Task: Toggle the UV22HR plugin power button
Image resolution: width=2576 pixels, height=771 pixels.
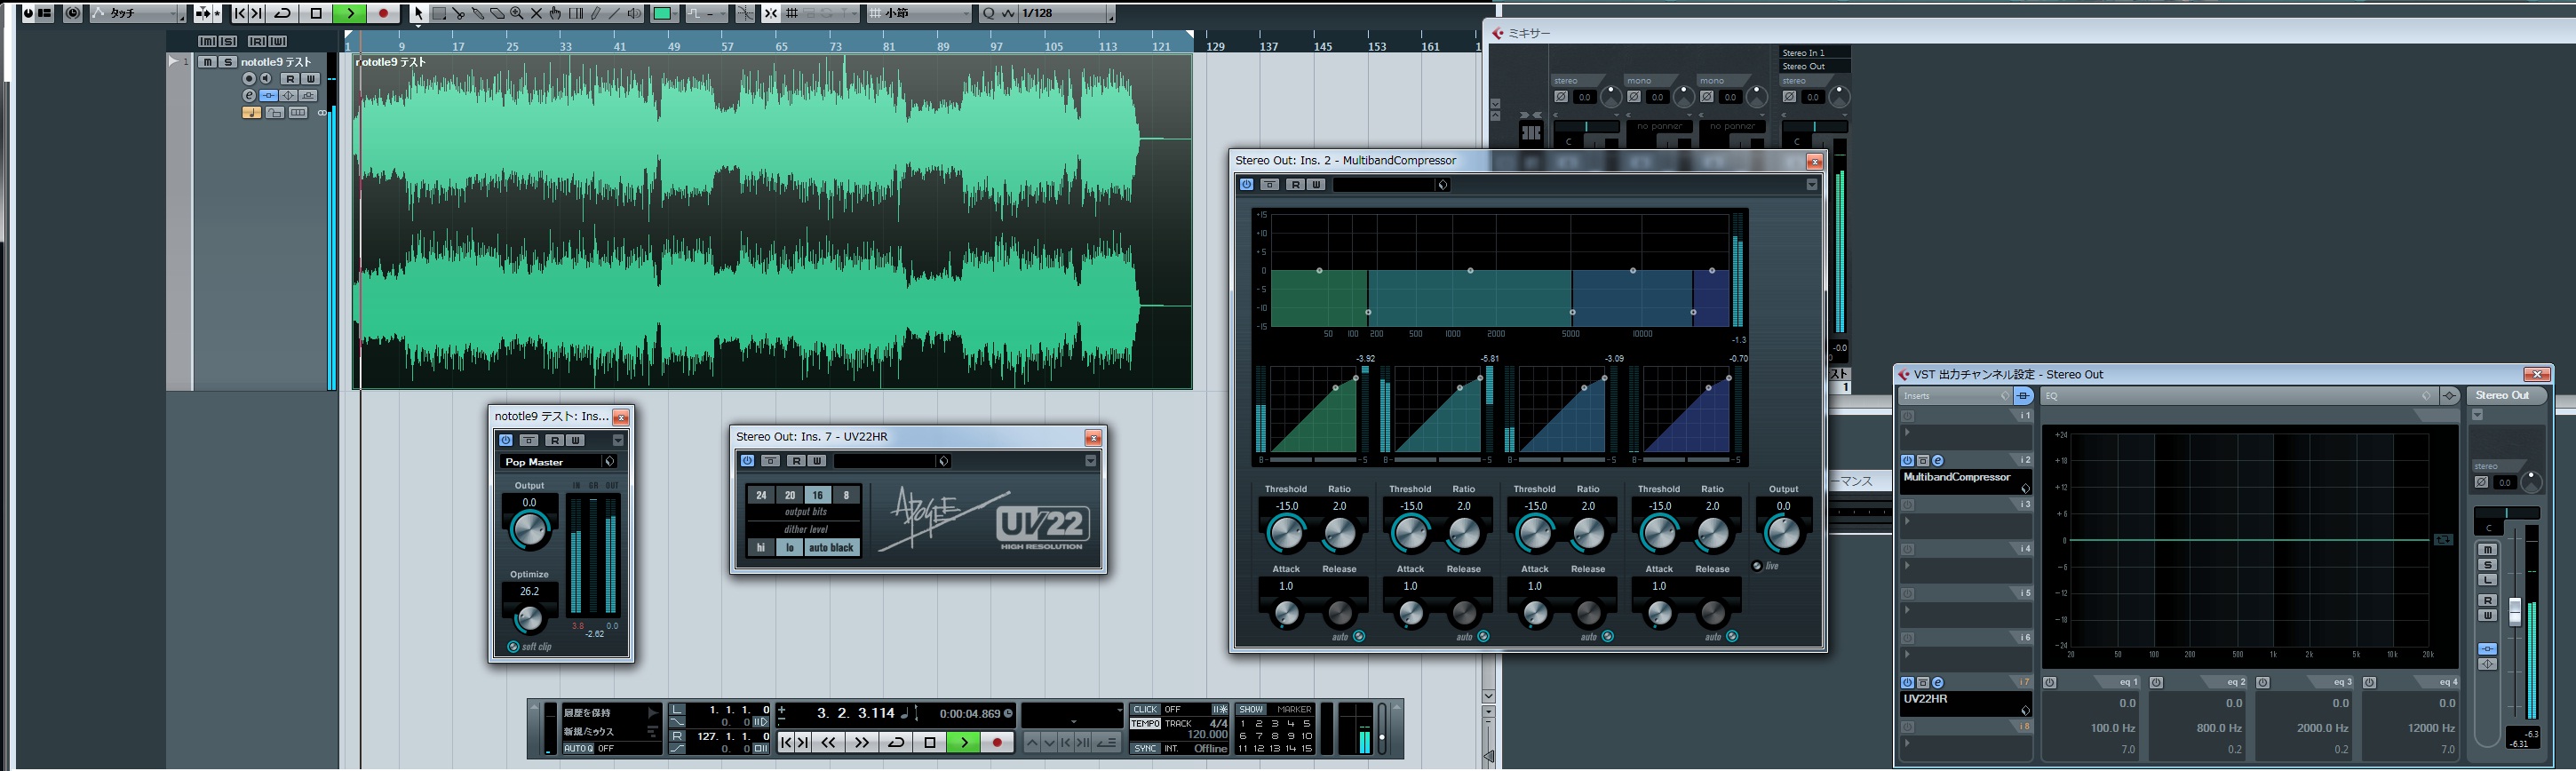Action: coord(747,461)
